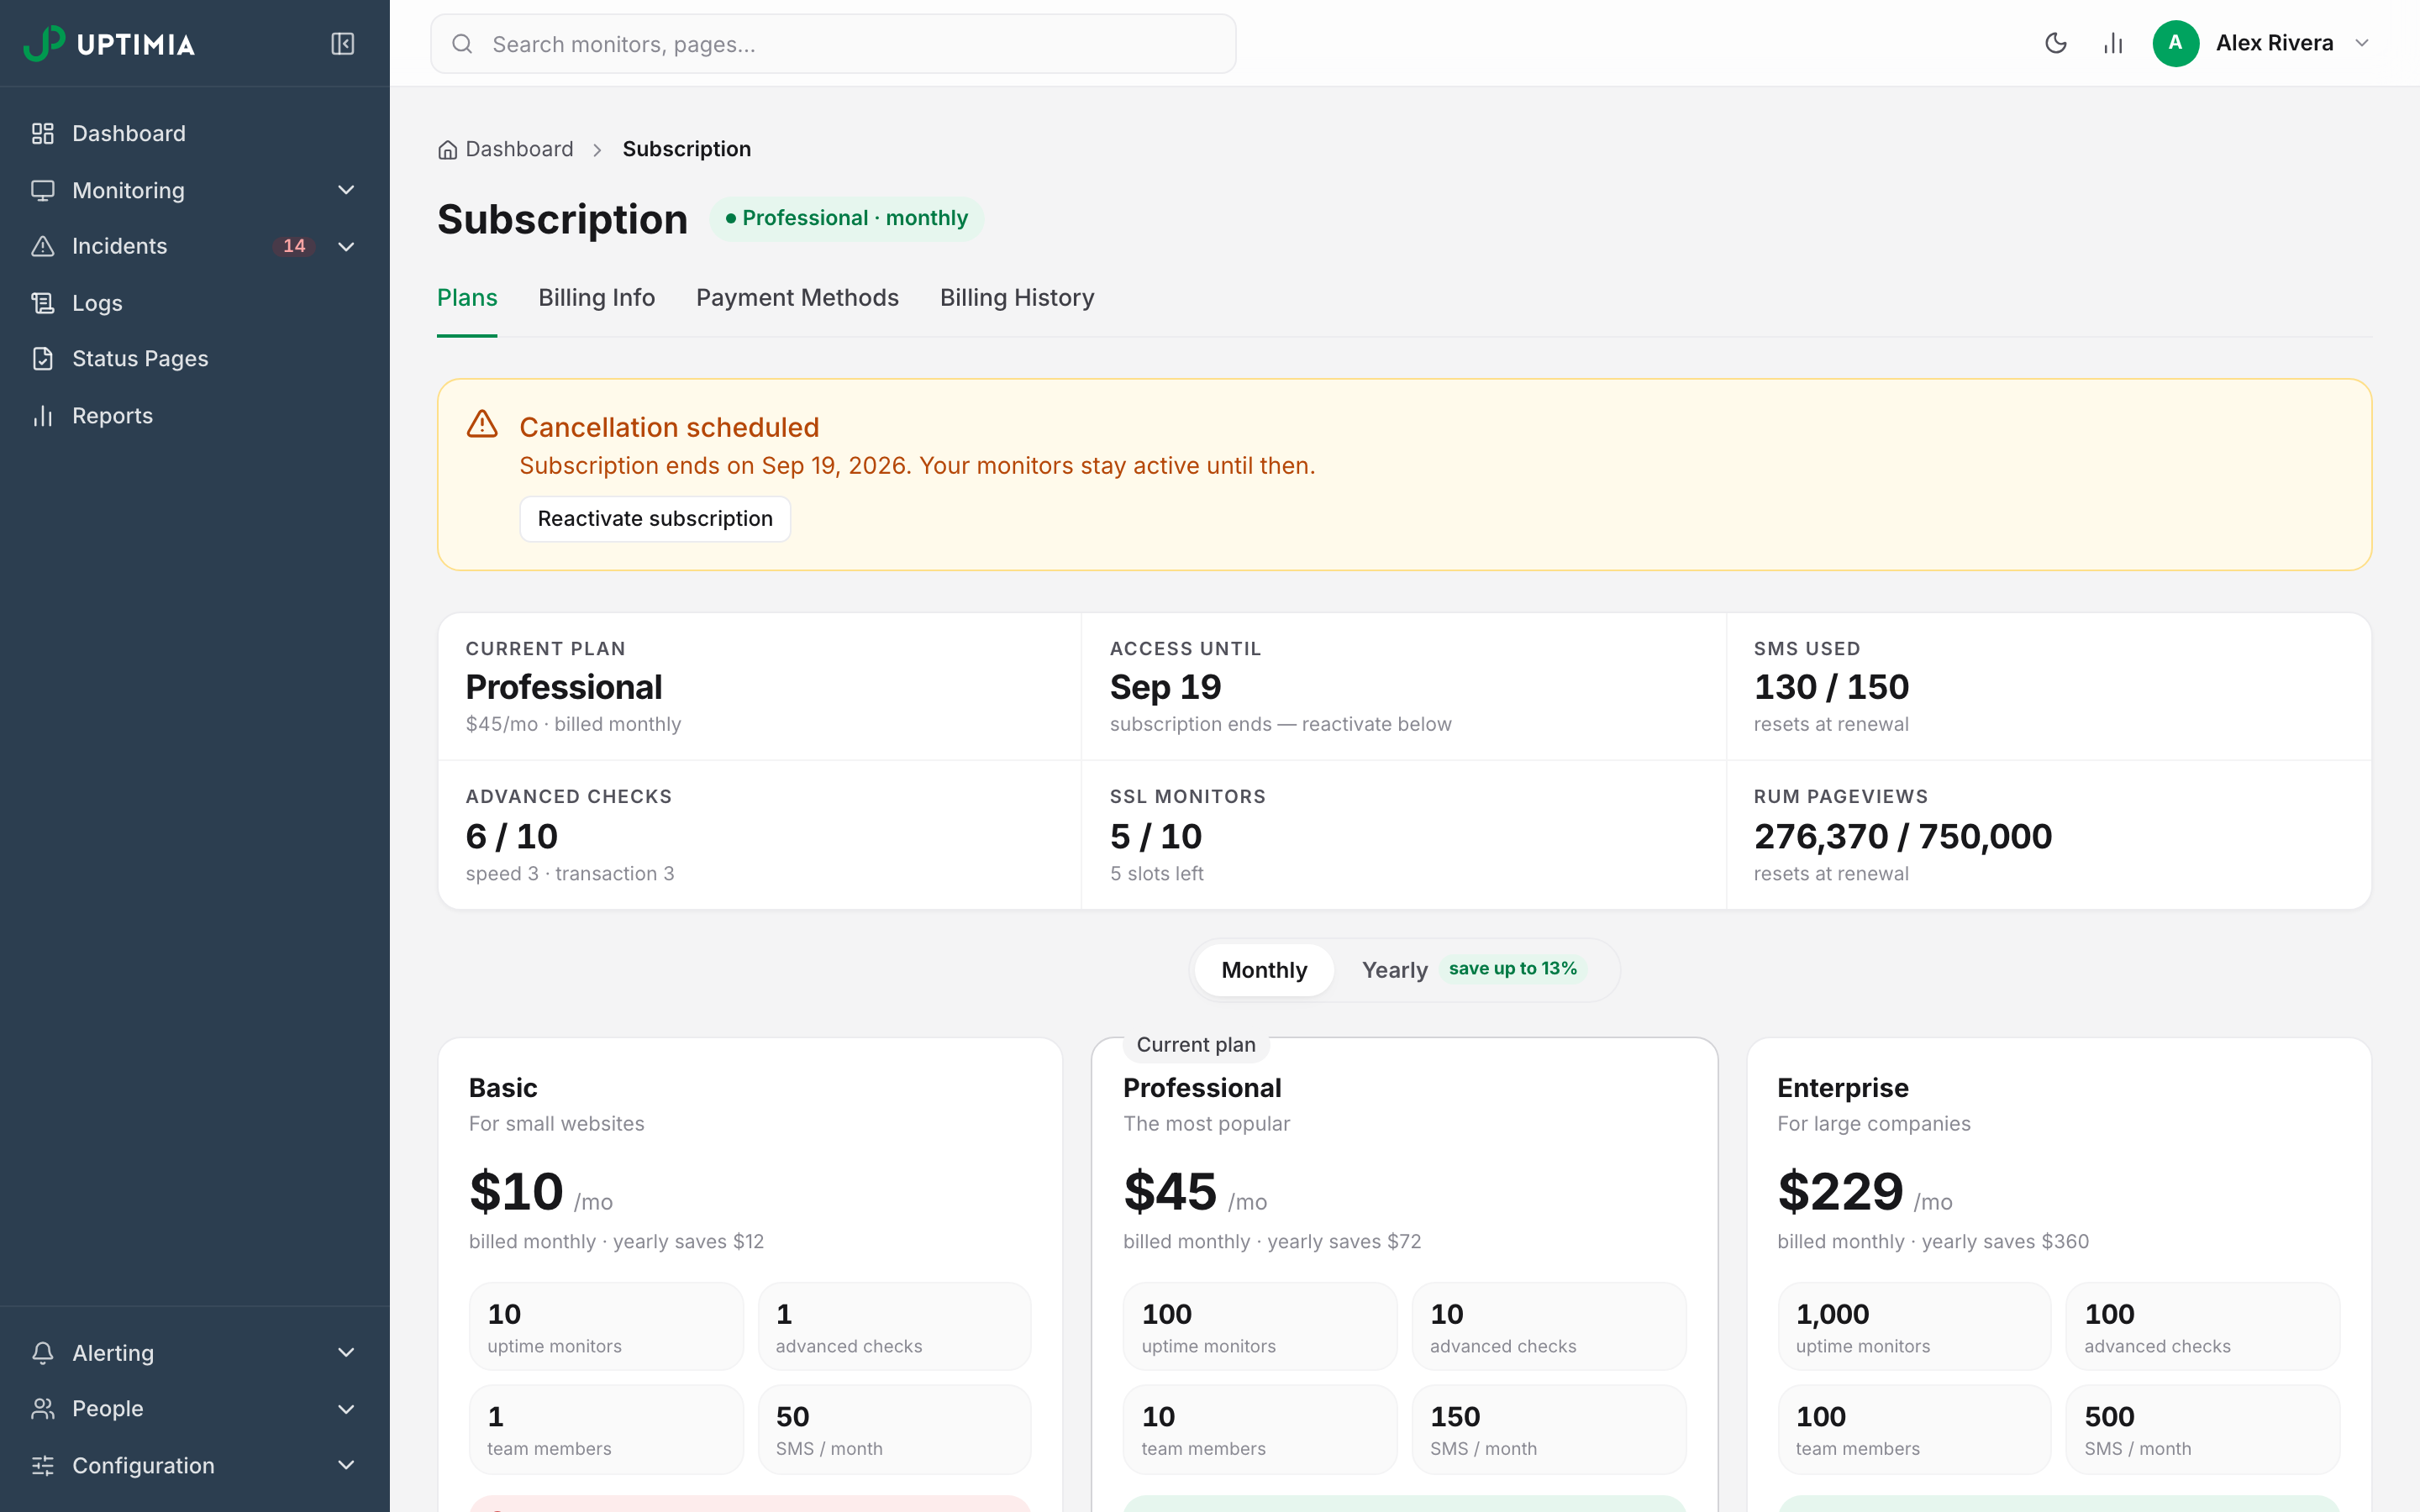Image resolution: width=2420 pixels, height=1512 pixels.
Task: Collapse the sidebar panel icon
Action: point(342,43)
